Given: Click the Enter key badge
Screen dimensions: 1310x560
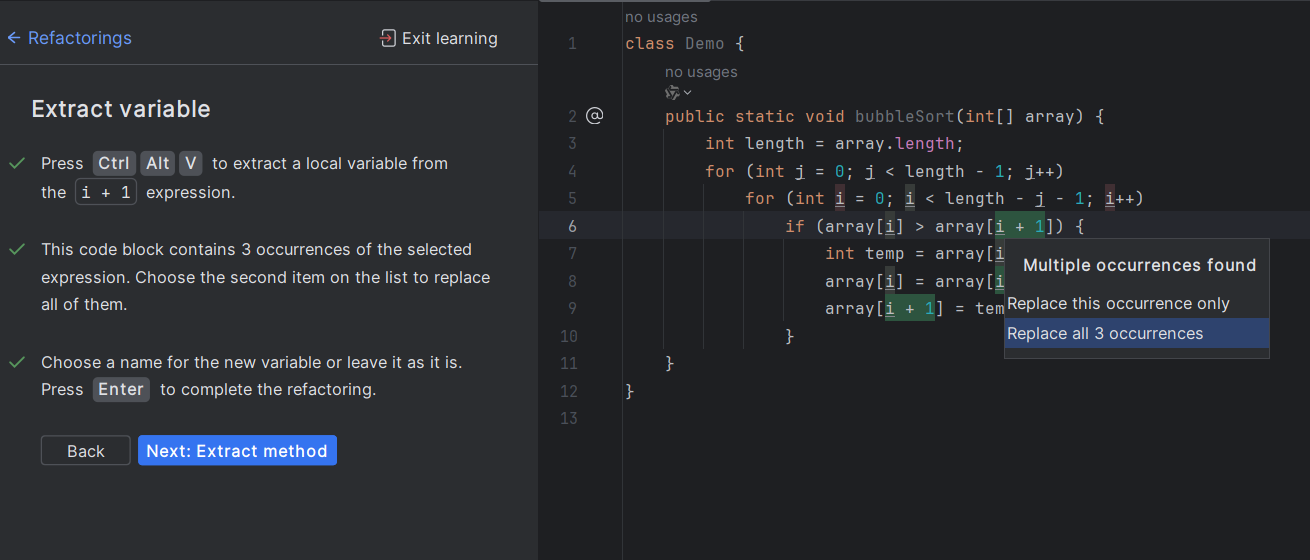Looking at the screenshot, I should (121, 389).
